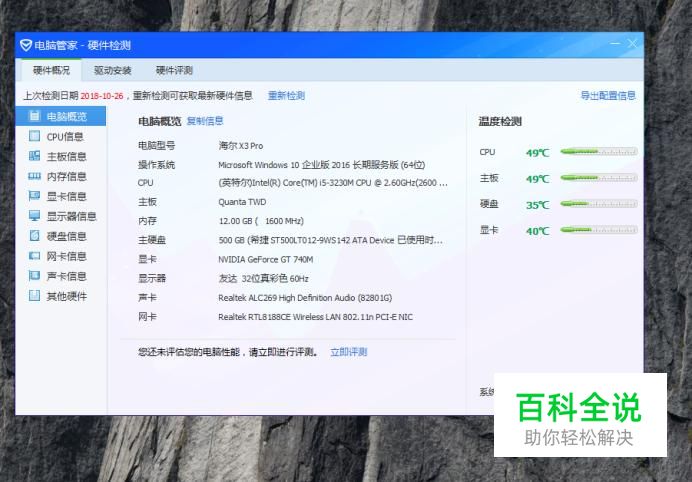Click the 显卡 40℃ temperature value
Image resolution: width=692 pixels, height=482 pixels.
click(538, 231)
